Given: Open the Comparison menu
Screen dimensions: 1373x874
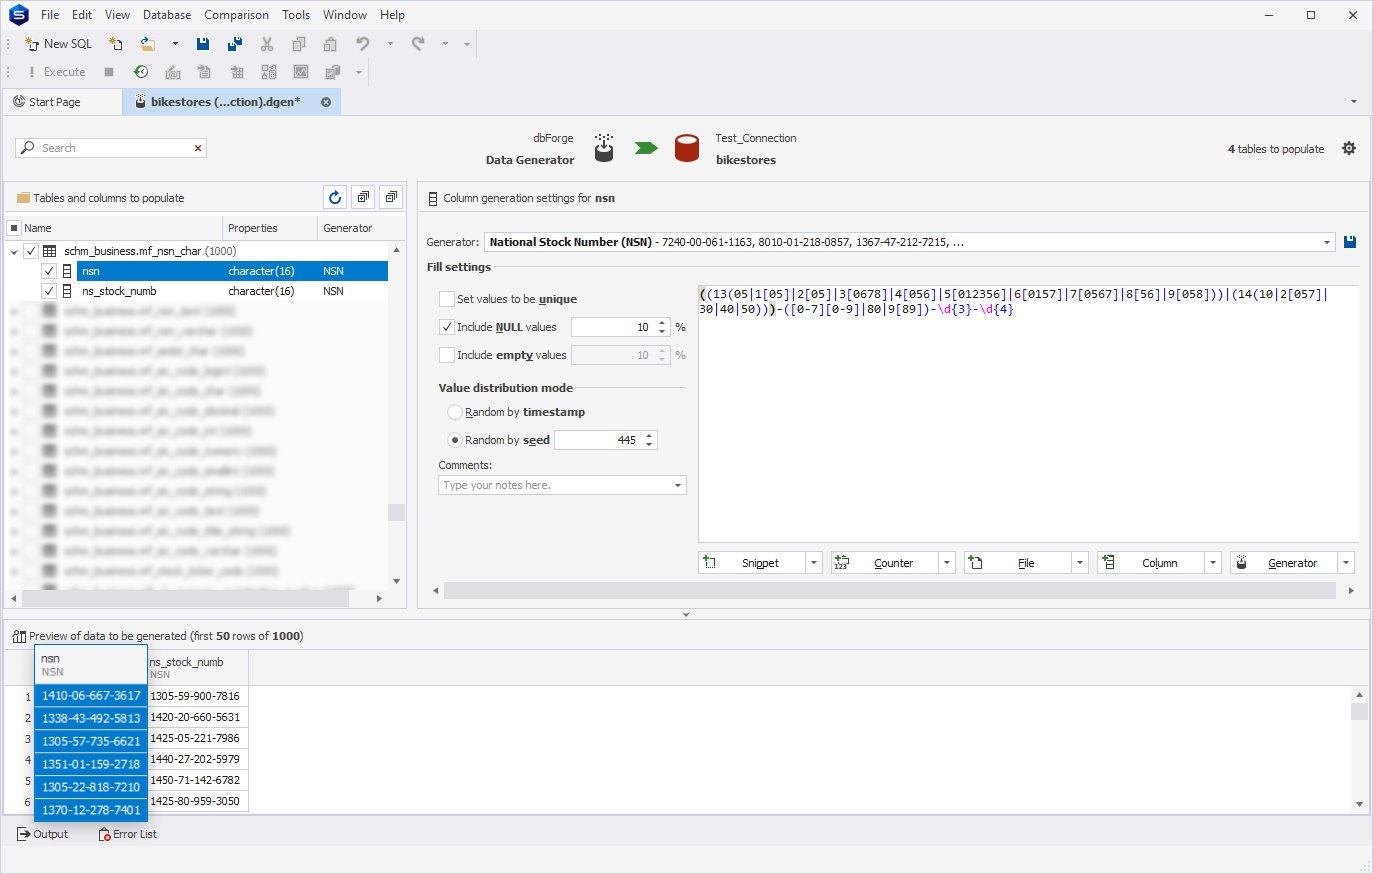Looking at the screenshot, I should [x=236, y=15].
